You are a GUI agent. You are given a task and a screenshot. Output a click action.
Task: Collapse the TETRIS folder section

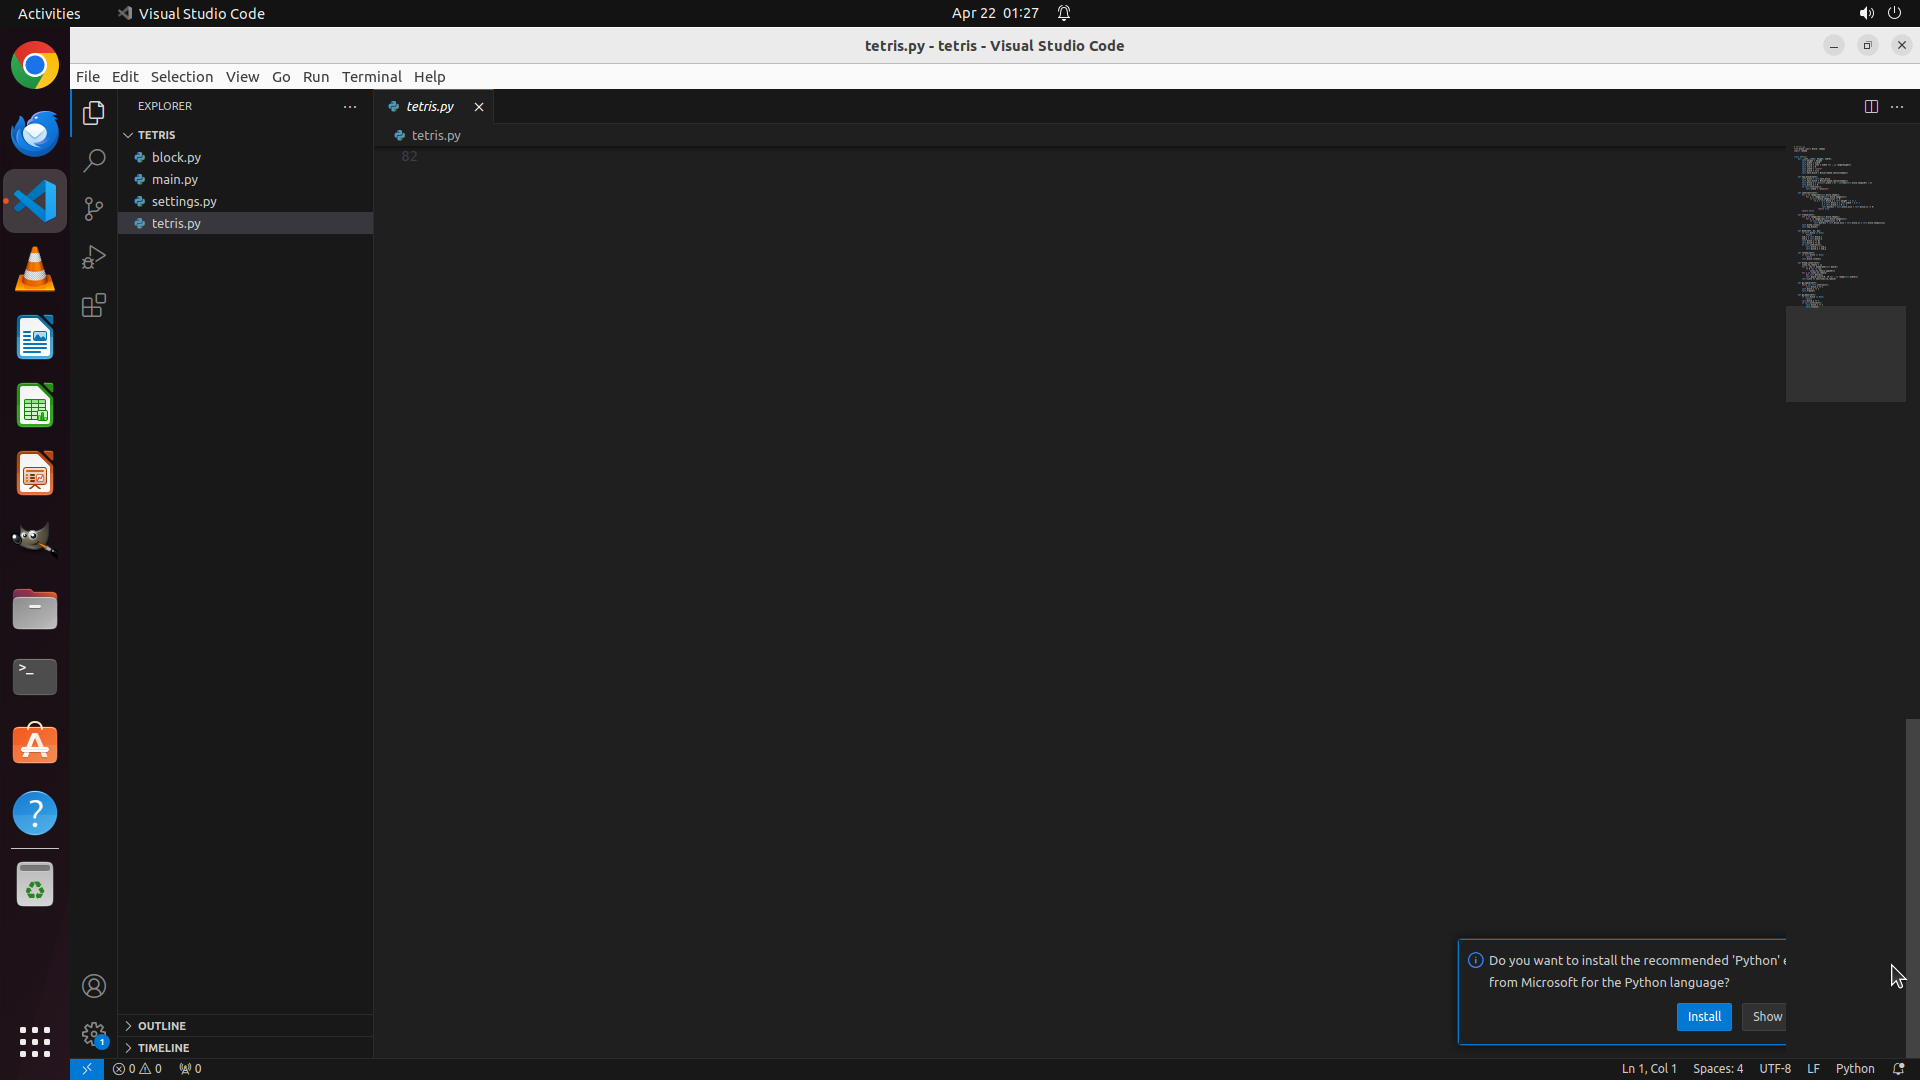coord(156,135)
